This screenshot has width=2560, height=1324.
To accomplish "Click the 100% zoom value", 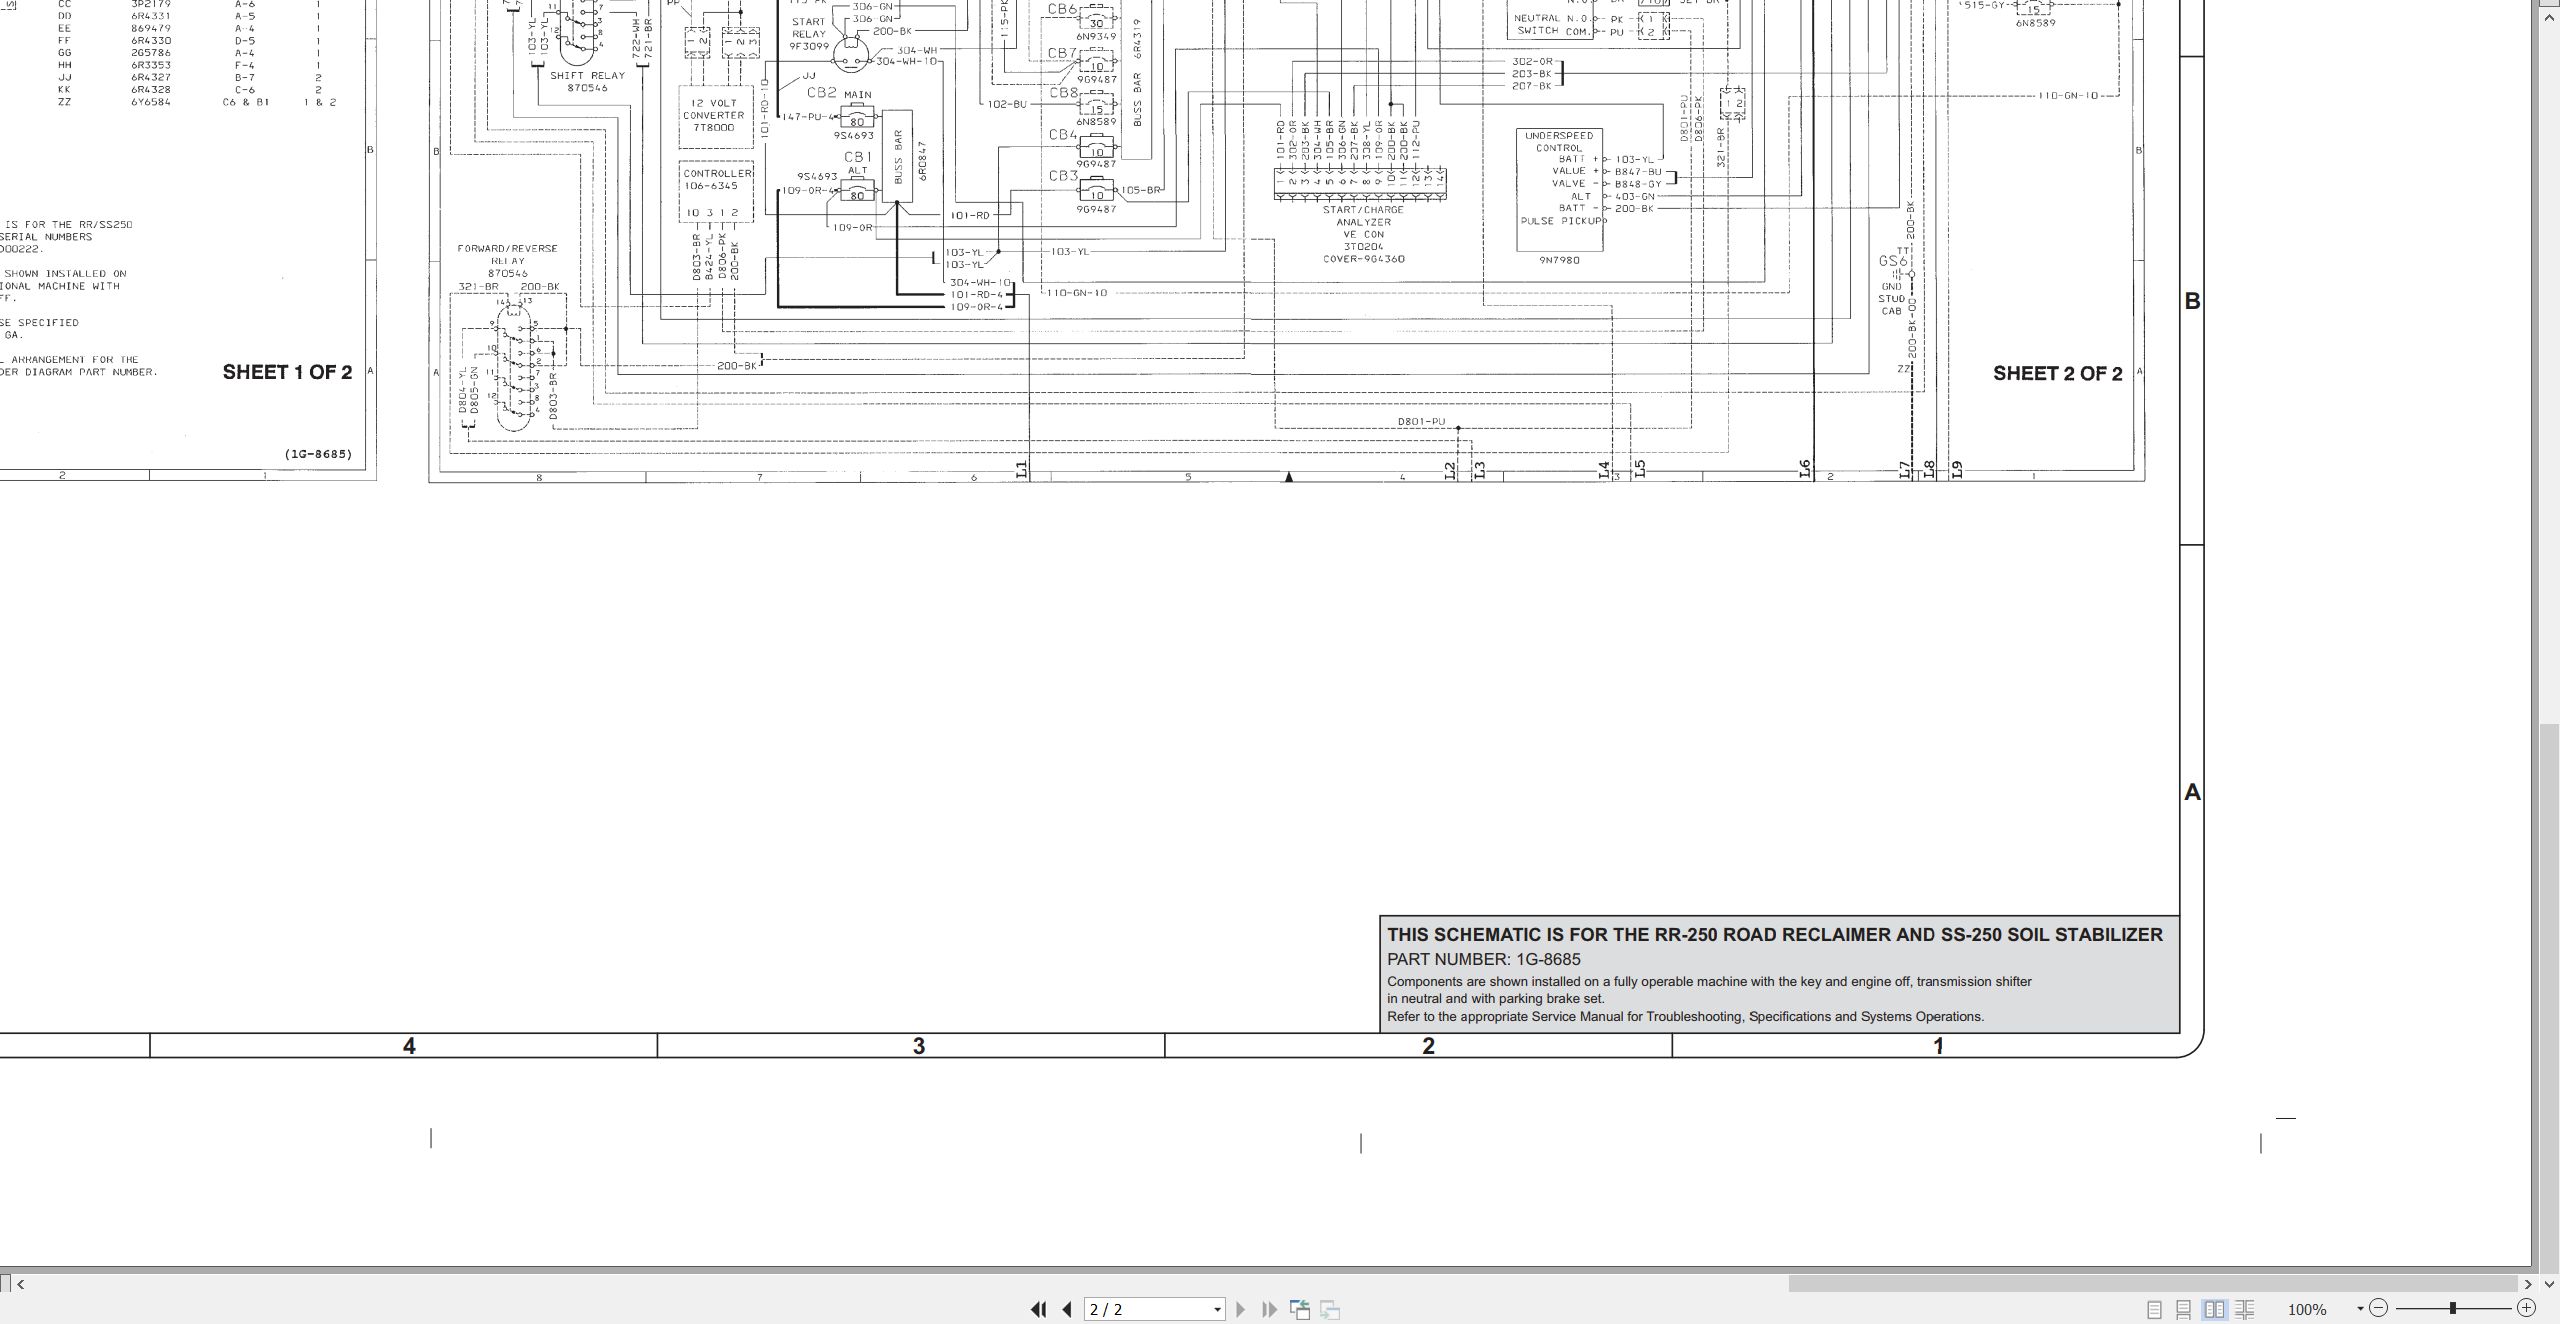I will 2307,1310.
